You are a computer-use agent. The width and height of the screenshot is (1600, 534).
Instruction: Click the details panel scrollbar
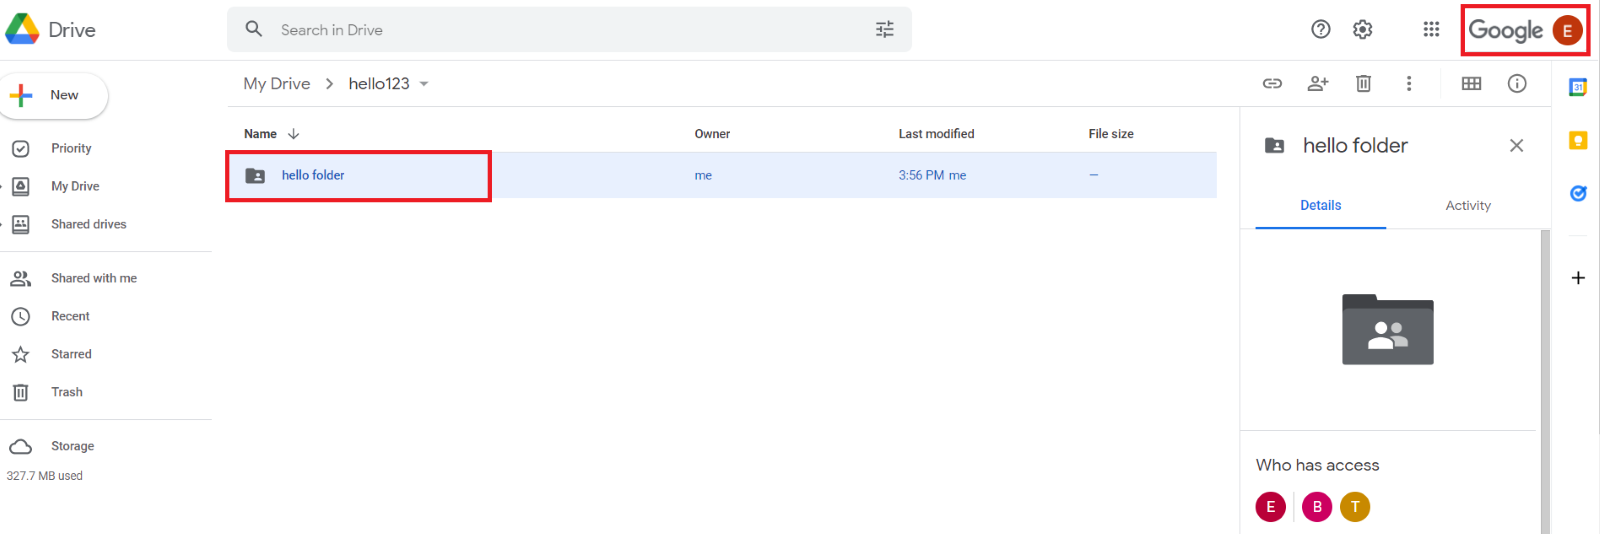coord(1545,380)
